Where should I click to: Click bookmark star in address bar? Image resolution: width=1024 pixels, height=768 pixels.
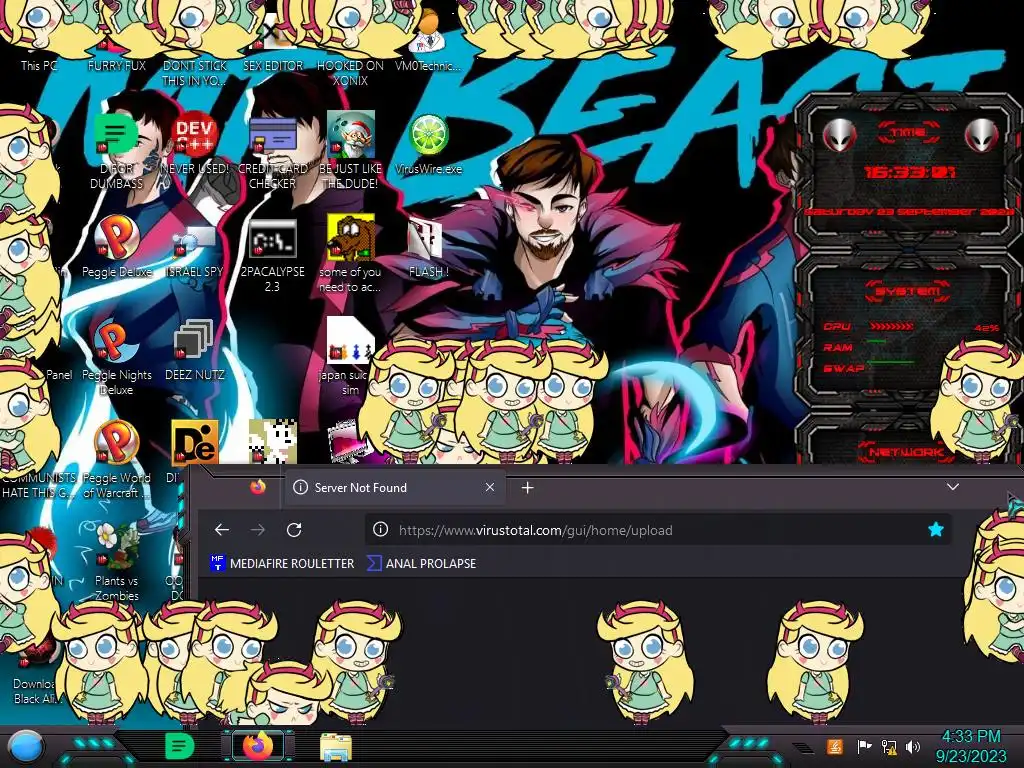click(936, 530)
